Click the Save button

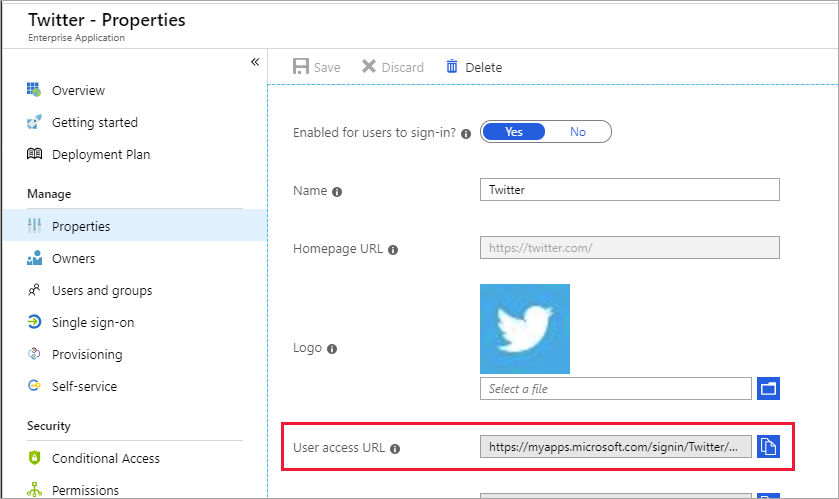click(x=316, y=67)
